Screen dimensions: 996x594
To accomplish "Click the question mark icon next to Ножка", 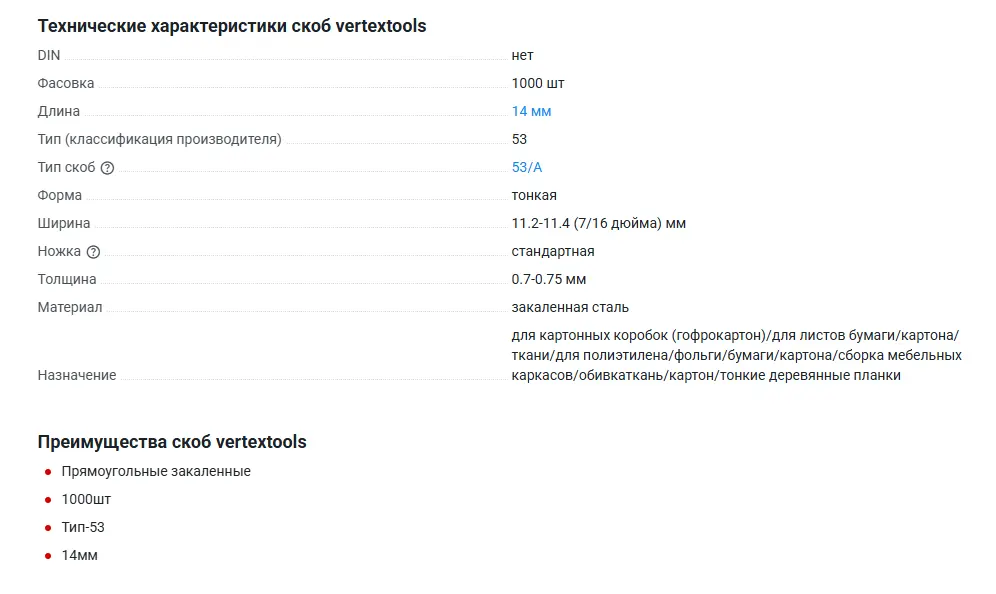I will click(x=94, y=252).
